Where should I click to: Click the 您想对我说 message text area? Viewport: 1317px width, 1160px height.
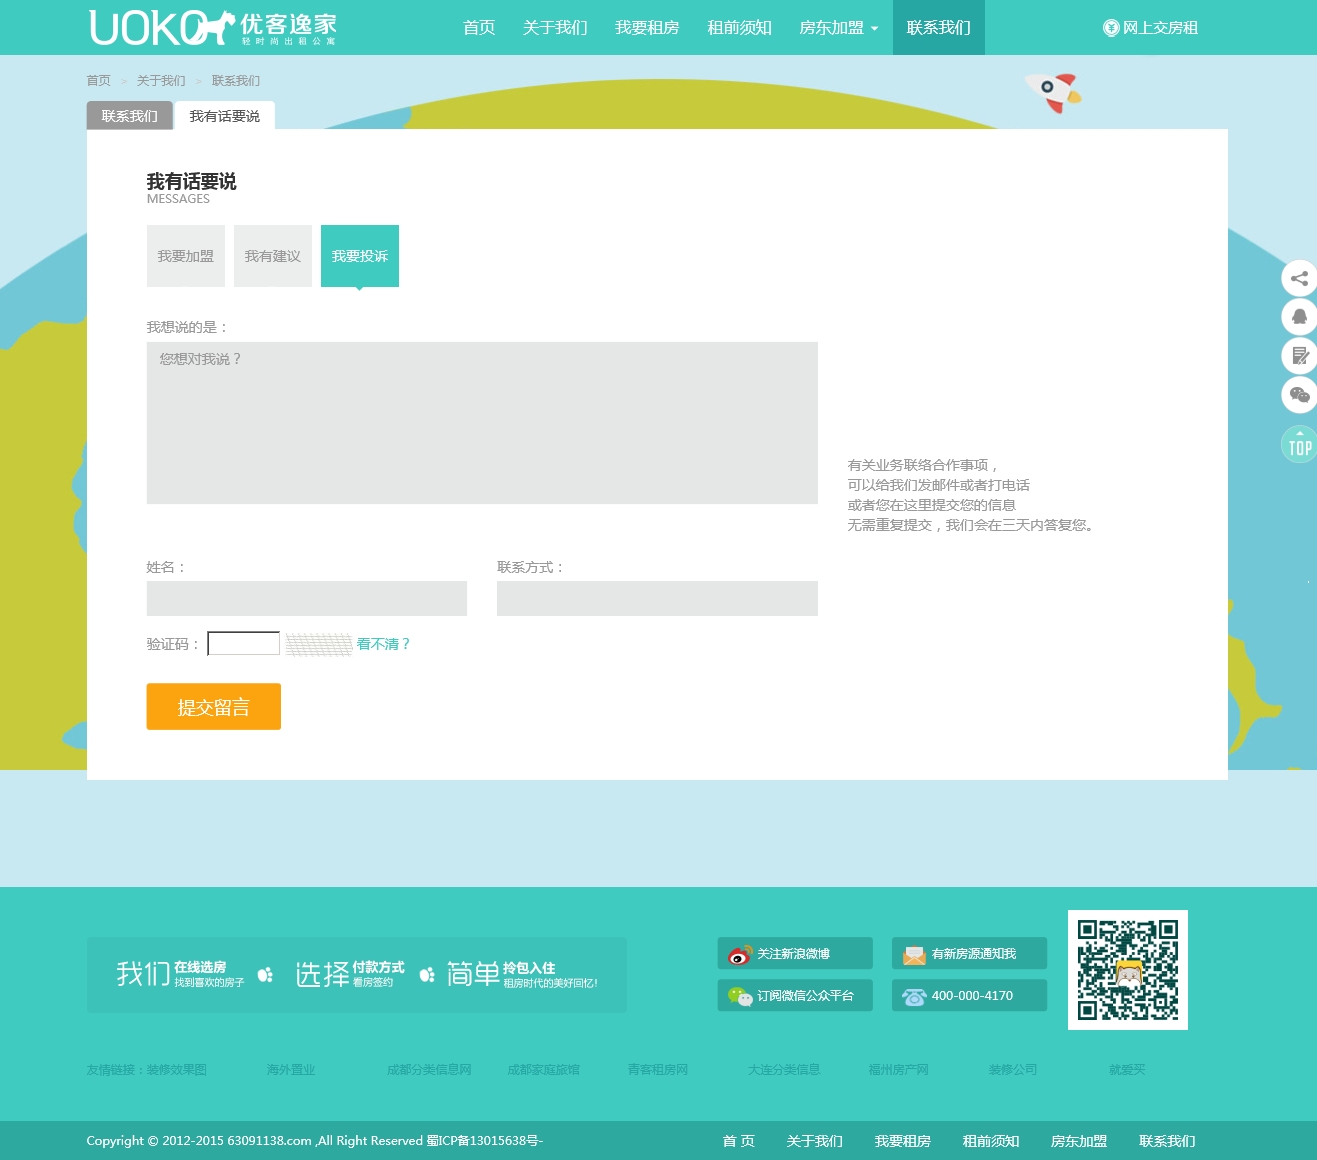(x=482, y=423)
